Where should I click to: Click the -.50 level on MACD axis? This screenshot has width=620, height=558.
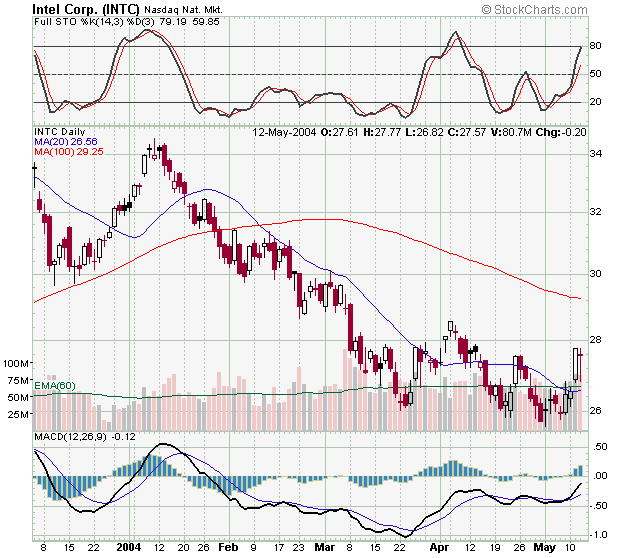(598, 505)
